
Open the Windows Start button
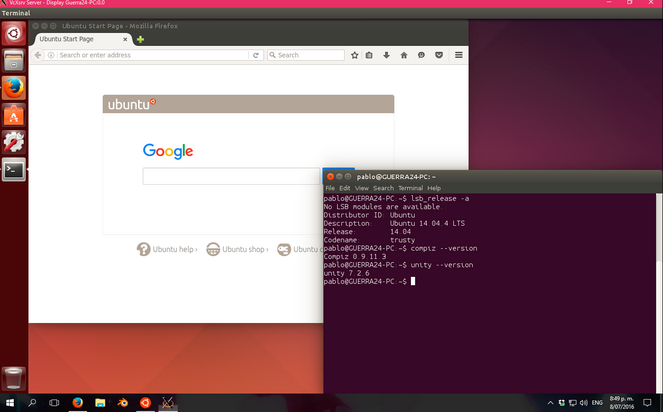10,403
